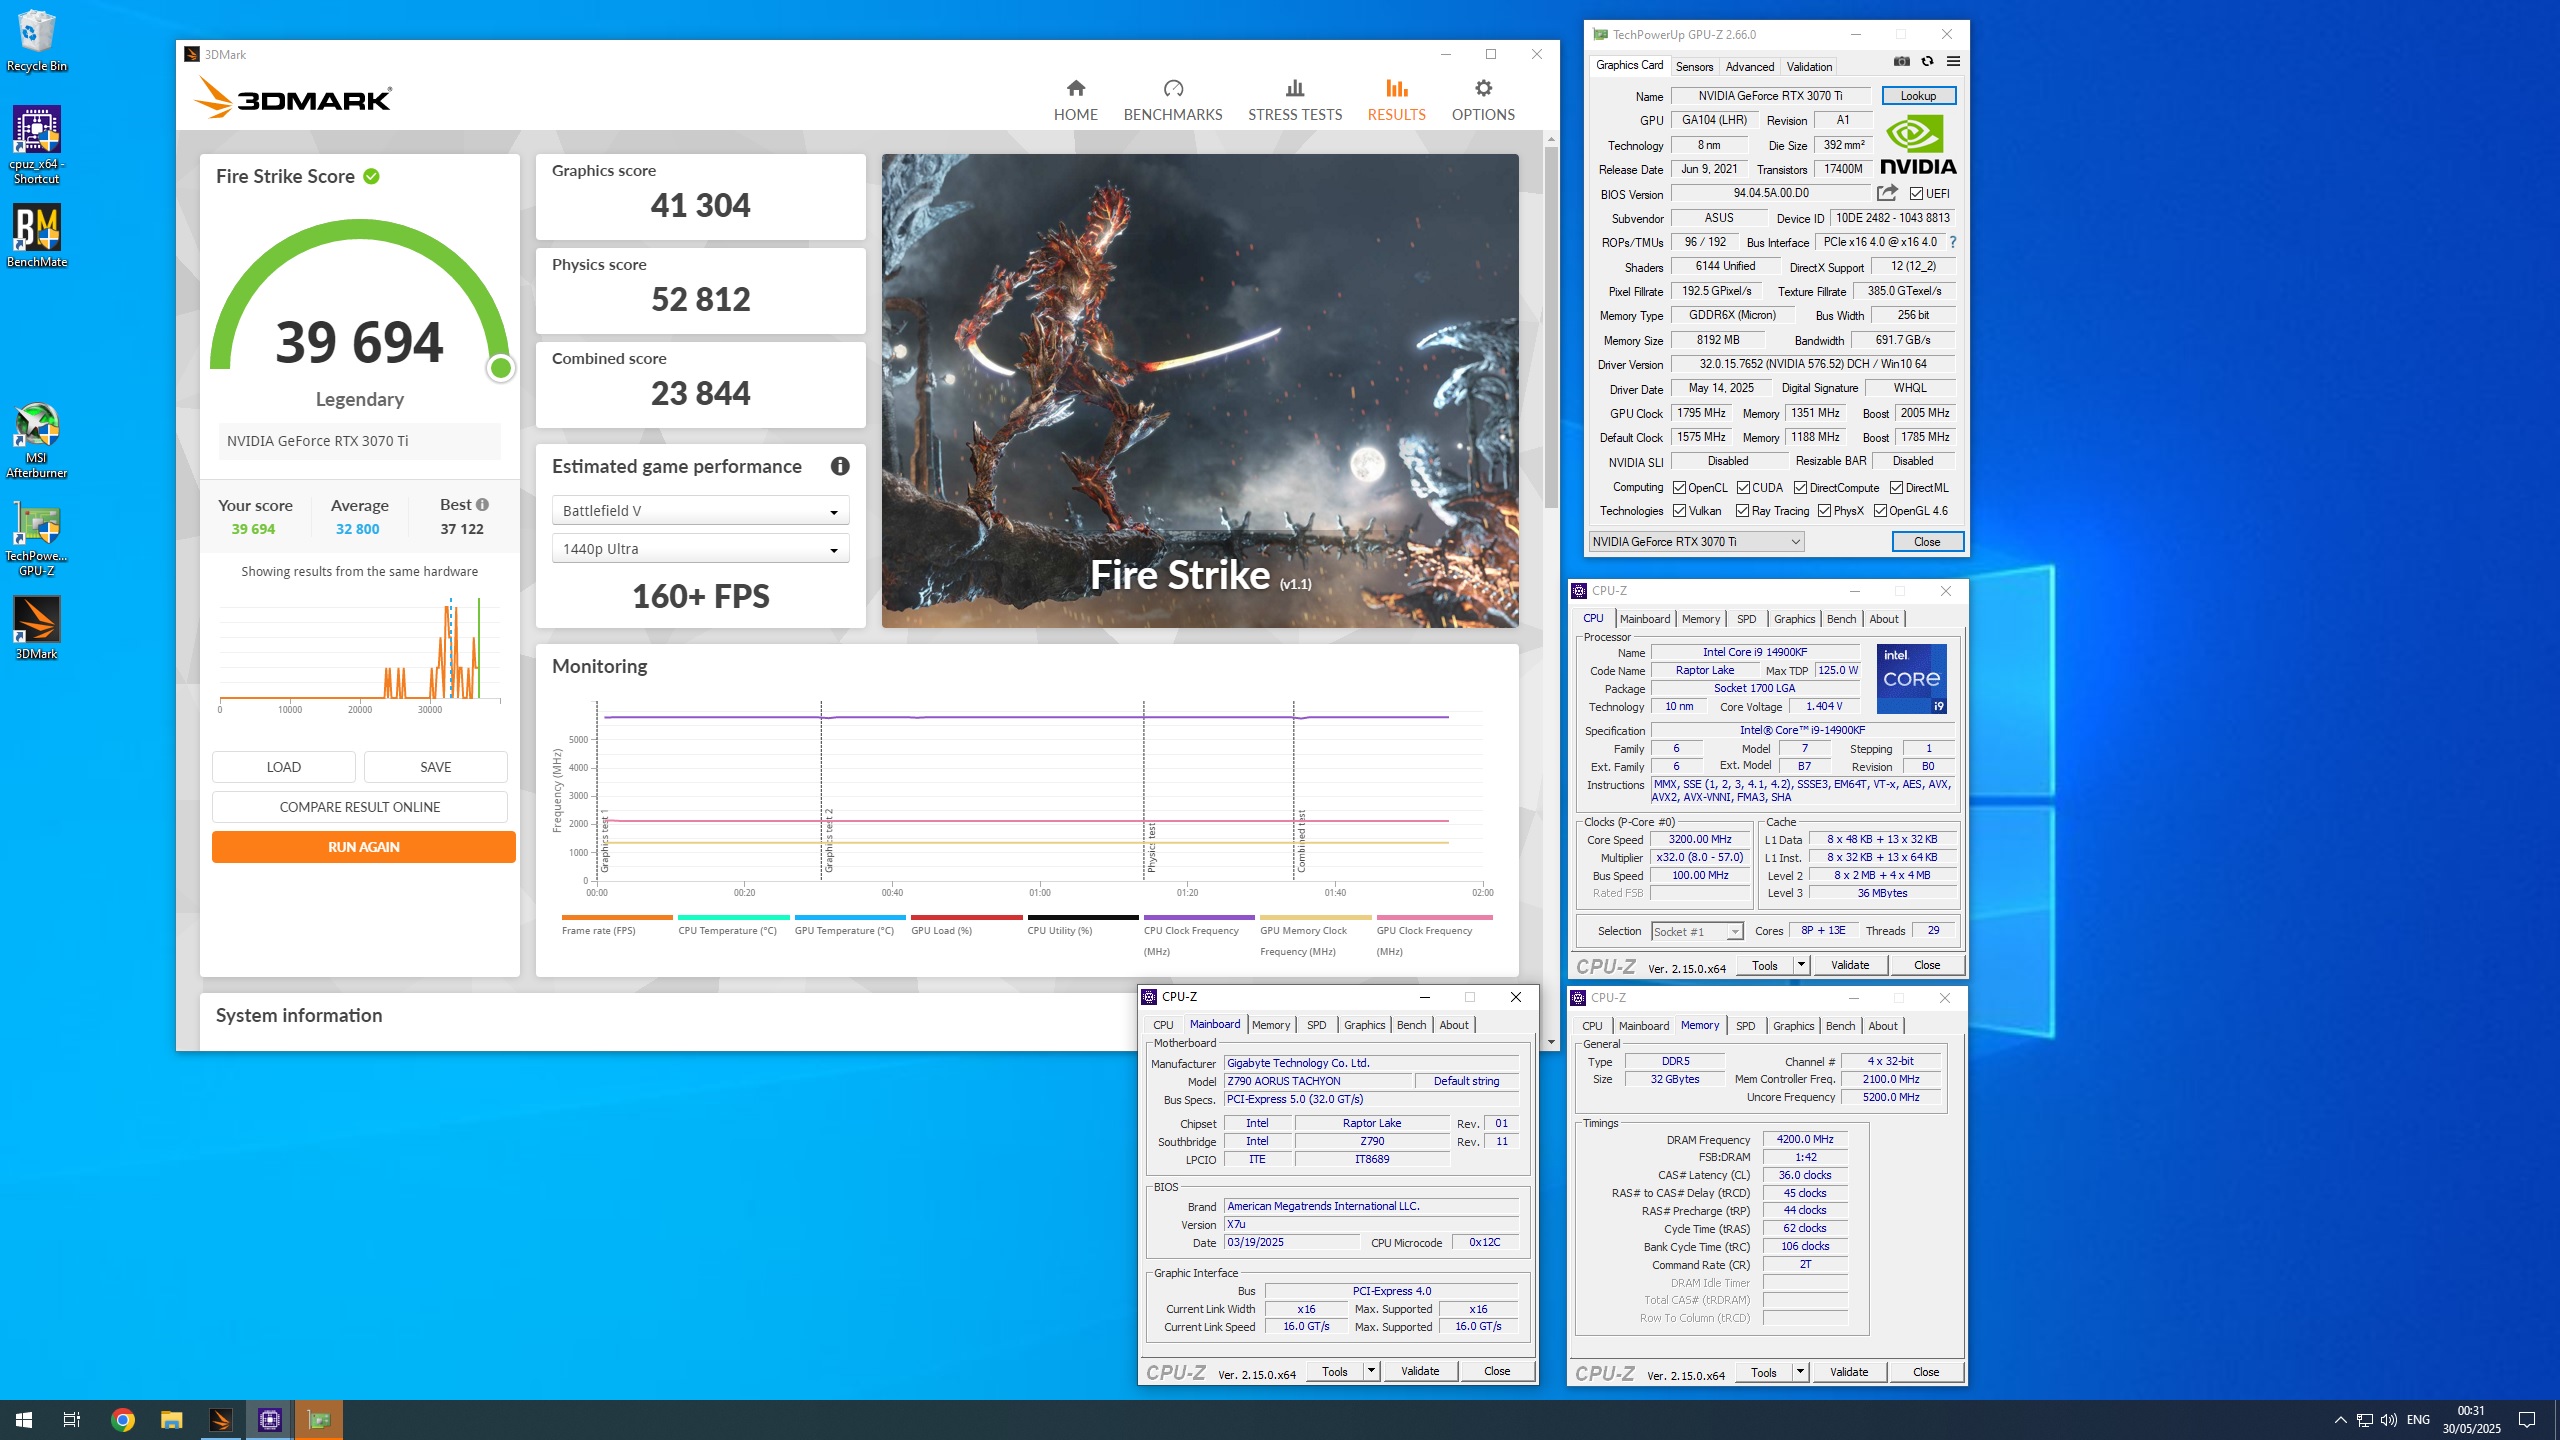Image resolution: width=2560 pixels, height=1440 pixels.
Task: Click the 3DMark vertical scrollbar thumb
Action: point(1551,328)
